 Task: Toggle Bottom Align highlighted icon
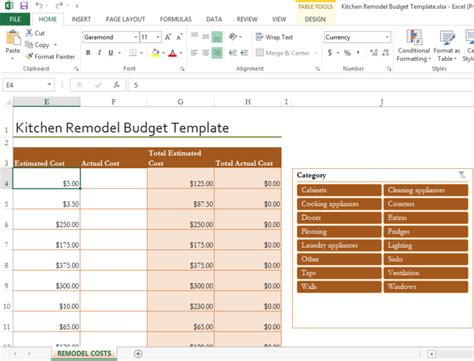click(x=217, y=37)
